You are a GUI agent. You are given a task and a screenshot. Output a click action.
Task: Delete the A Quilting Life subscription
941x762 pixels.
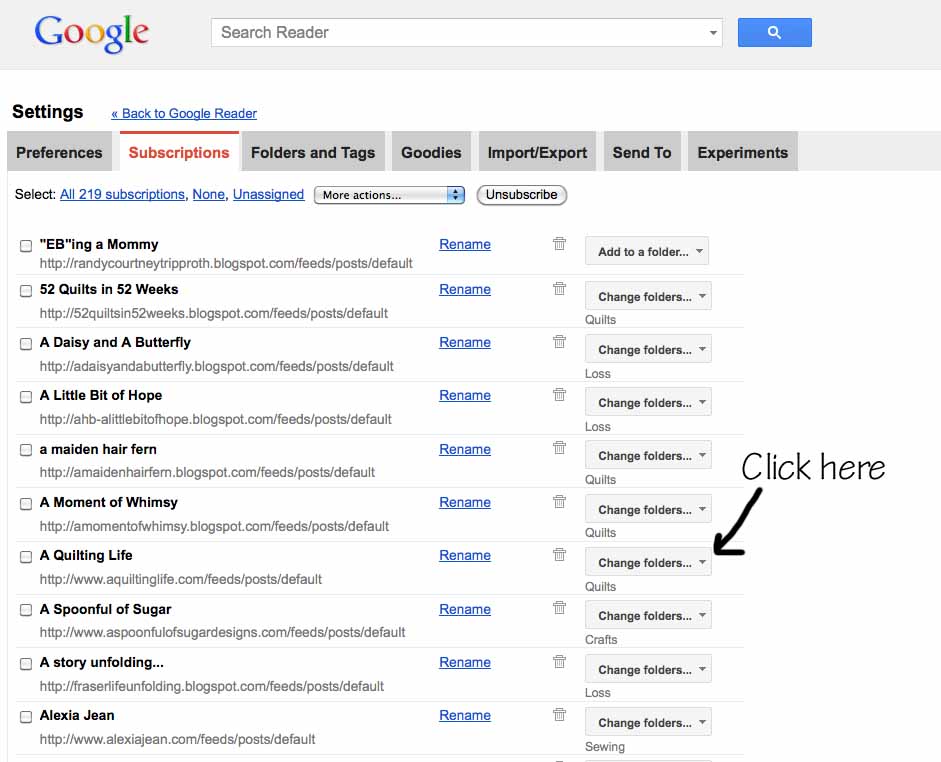coord(559,555)
